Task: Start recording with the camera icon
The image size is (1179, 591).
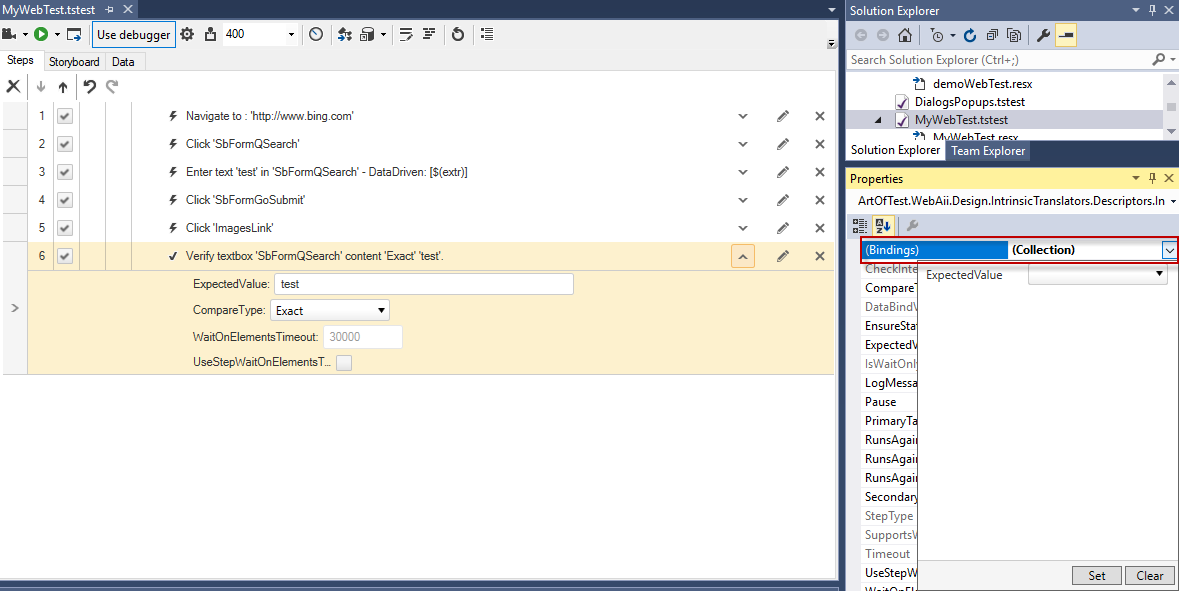Action: (10, 34)
